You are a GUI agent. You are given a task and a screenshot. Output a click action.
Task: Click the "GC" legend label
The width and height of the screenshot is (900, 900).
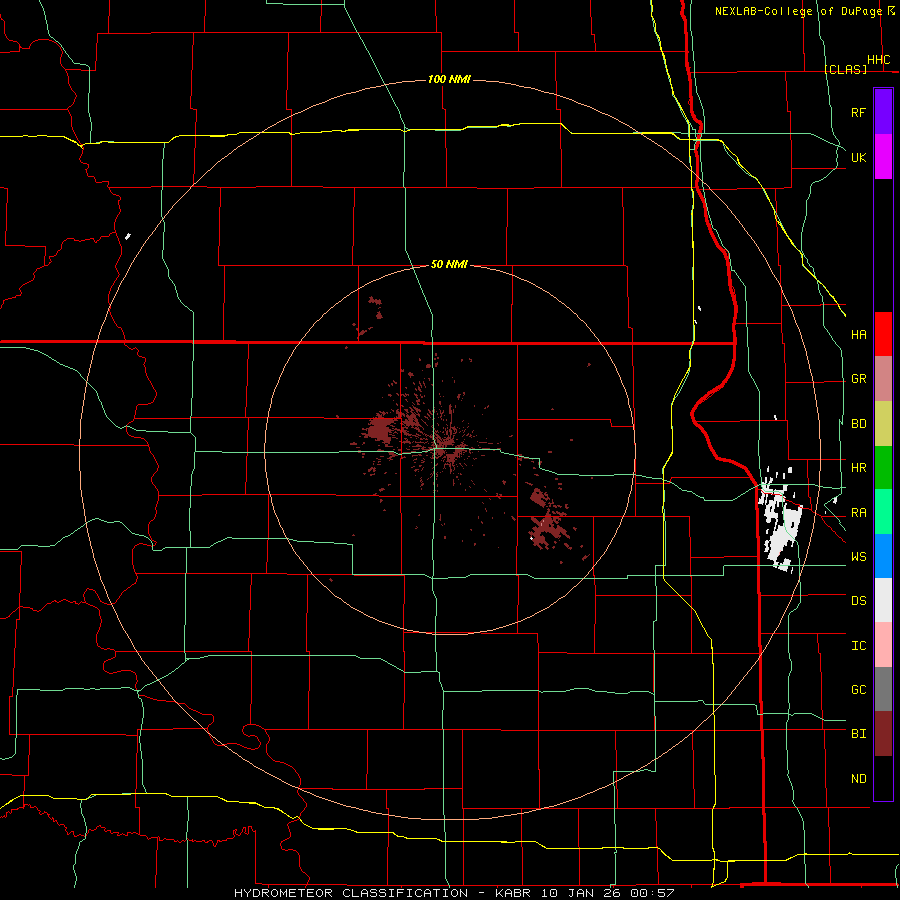859,690
